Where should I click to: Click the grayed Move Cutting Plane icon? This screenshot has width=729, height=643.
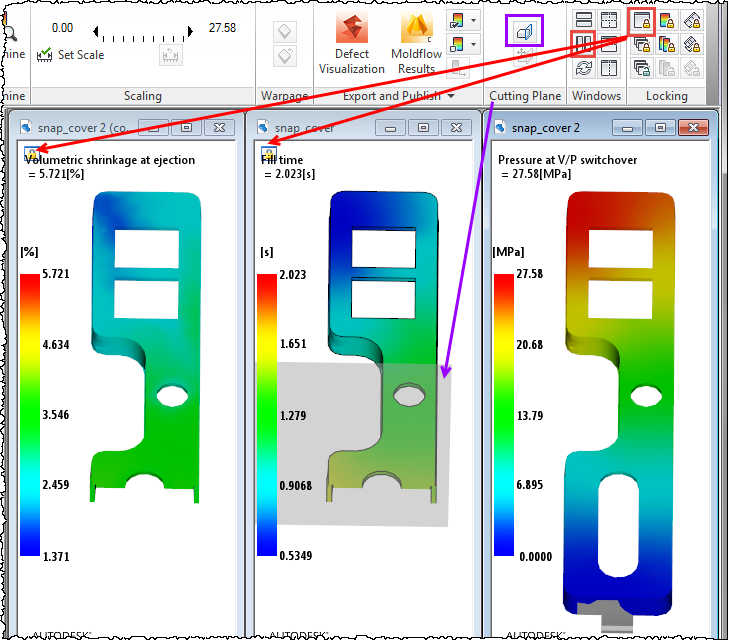point(524,55)
